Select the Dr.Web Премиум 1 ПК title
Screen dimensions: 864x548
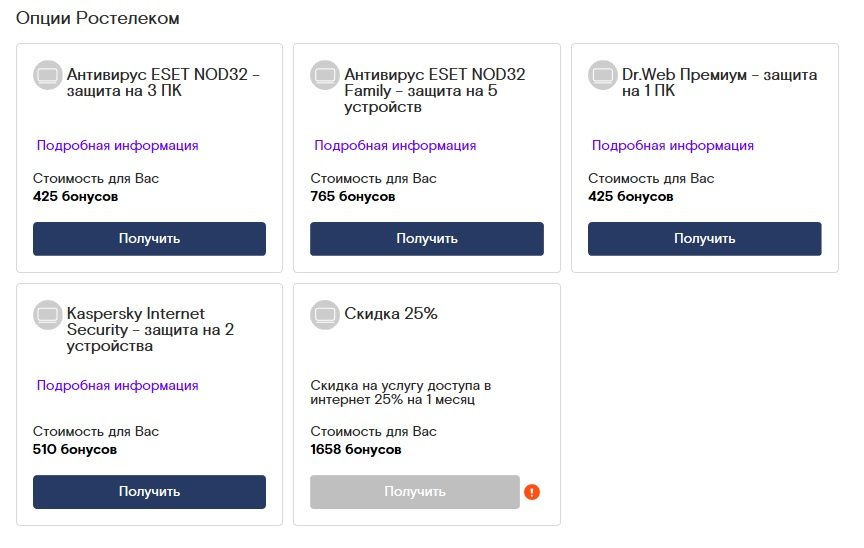point(719,82)
